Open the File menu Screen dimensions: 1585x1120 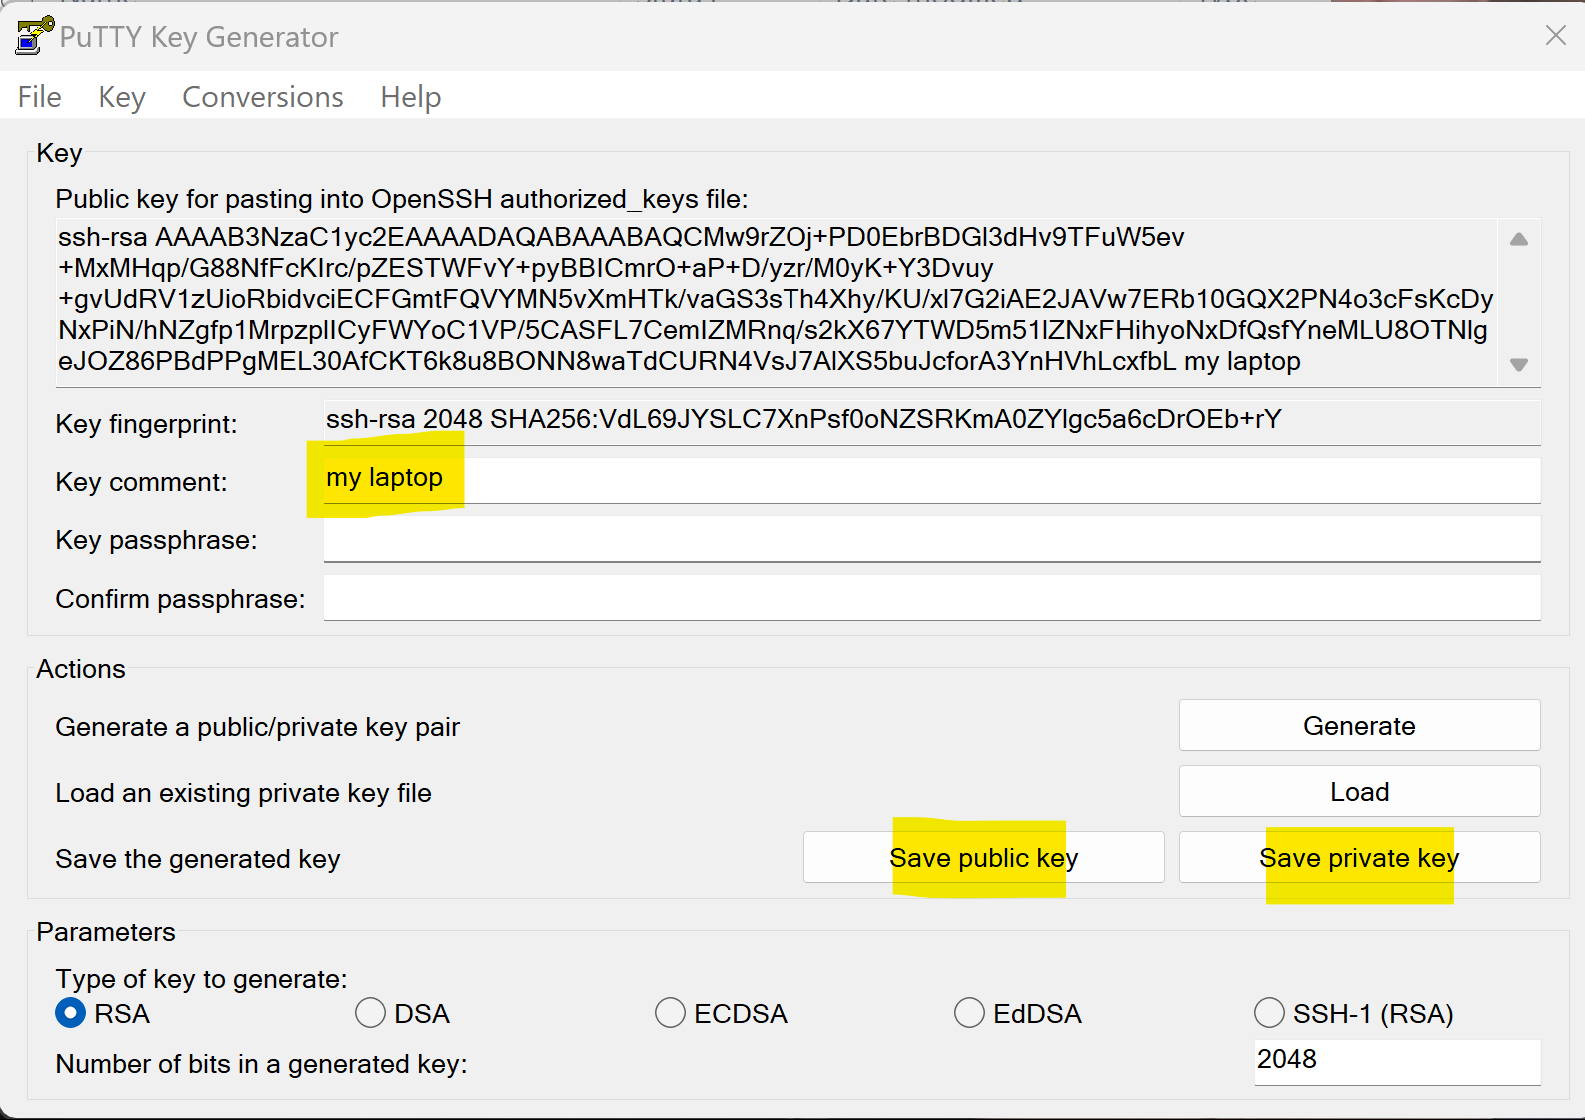click(x=40, y=97)
